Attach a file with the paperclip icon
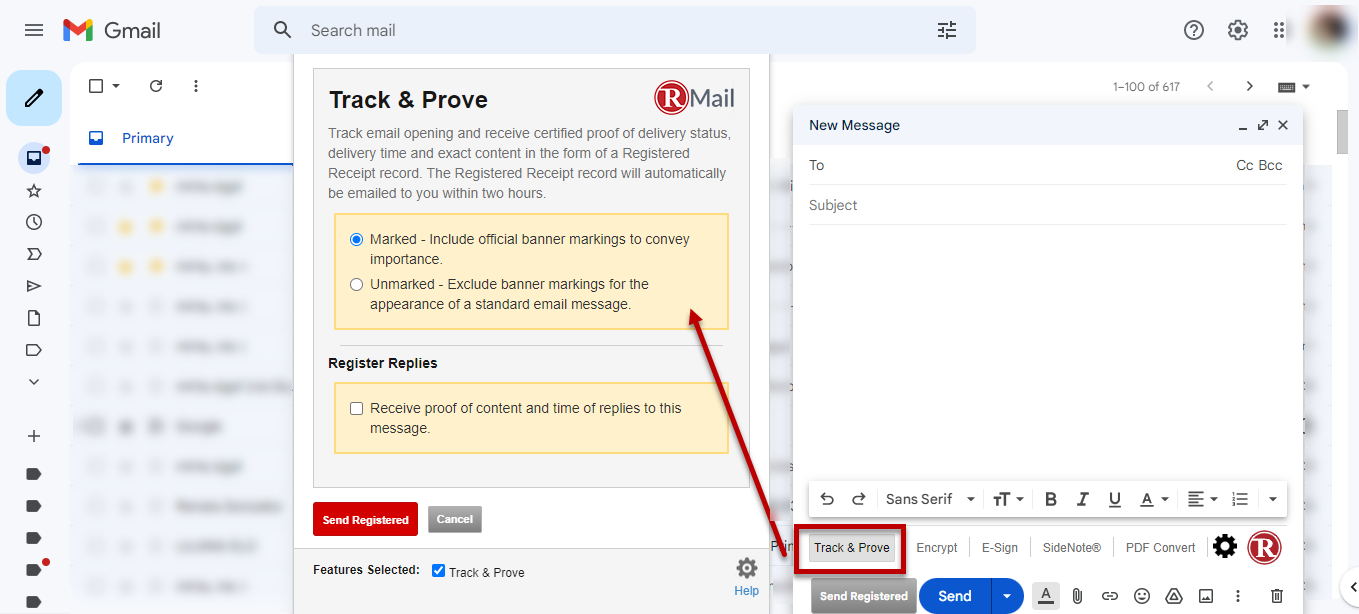This screenshot has width=1359, height=614. pos(1077,595)
